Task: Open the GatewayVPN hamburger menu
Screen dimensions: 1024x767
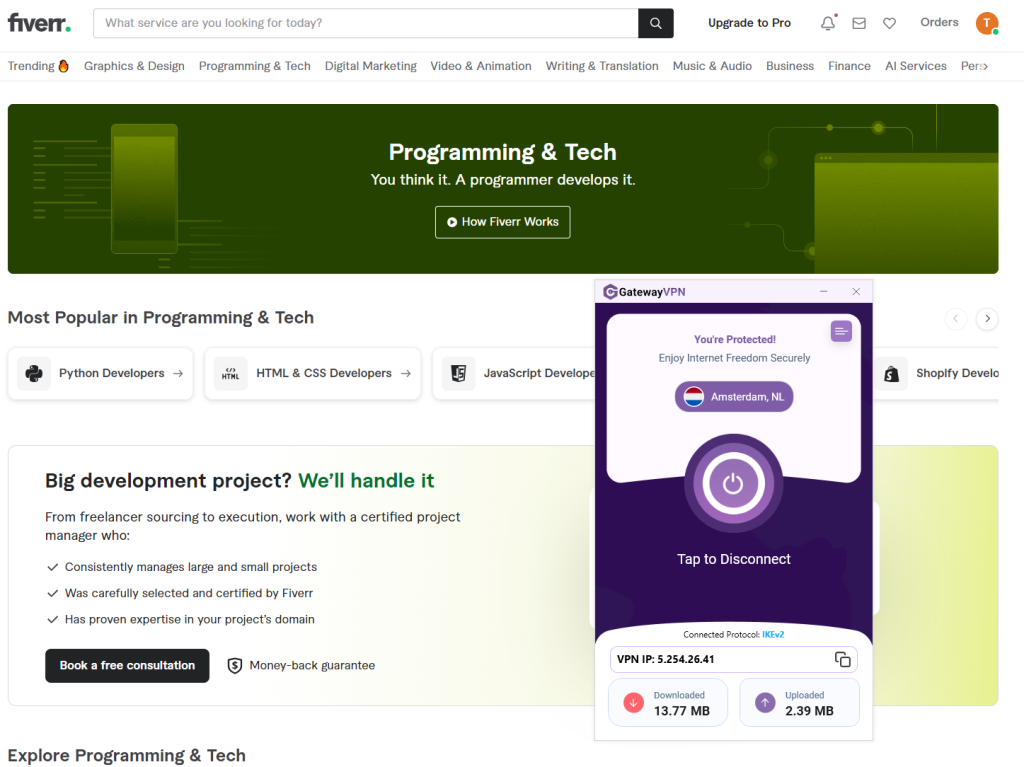Action: (x=841, y=331)
